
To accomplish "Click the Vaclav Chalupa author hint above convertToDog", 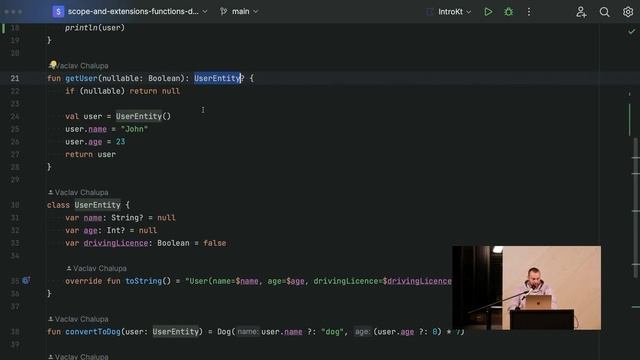I will tap(78, 319).
